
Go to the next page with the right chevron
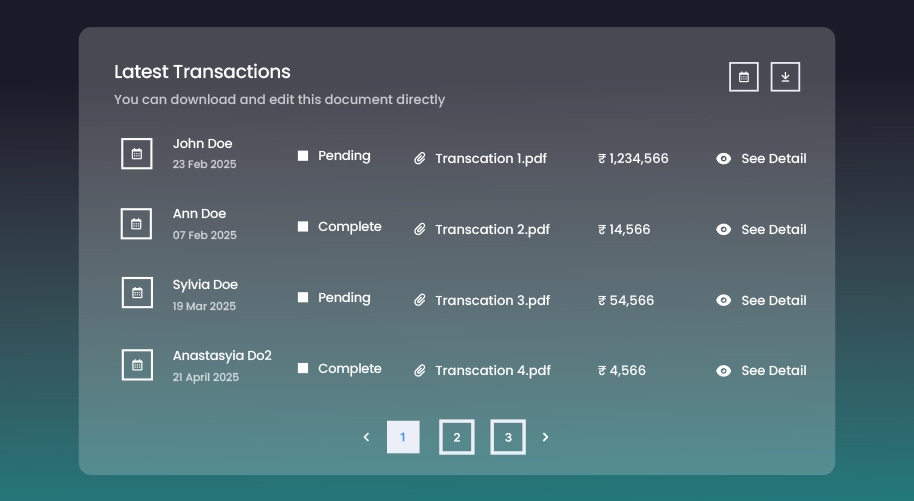click(545, 437)
